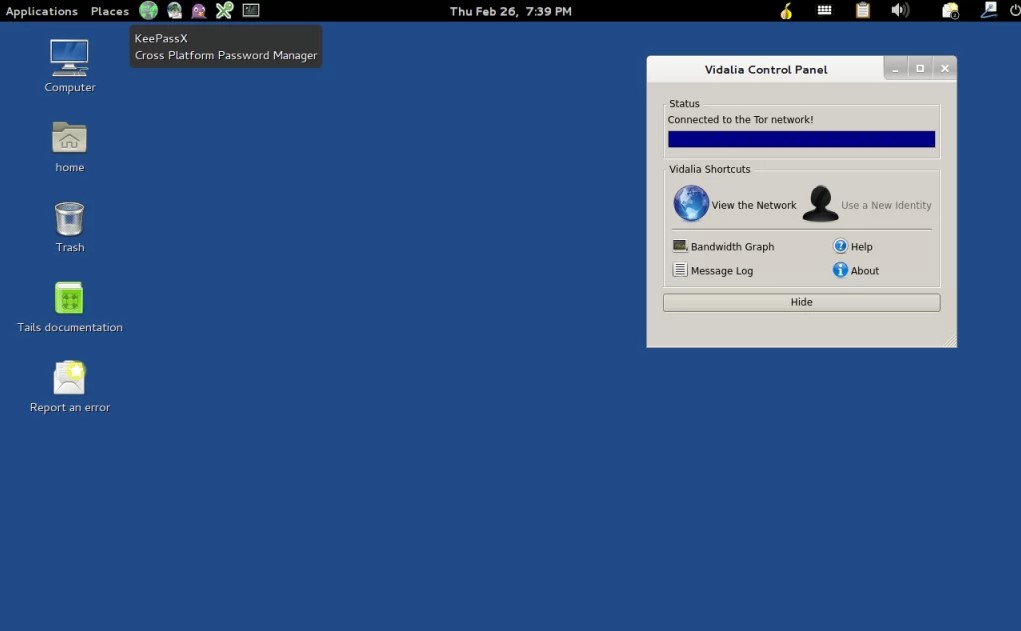The width and height of the screenshot is (1021, 631).
Task: Click the 'Connected to the Tor network!' status text
Action: [740, 120]
